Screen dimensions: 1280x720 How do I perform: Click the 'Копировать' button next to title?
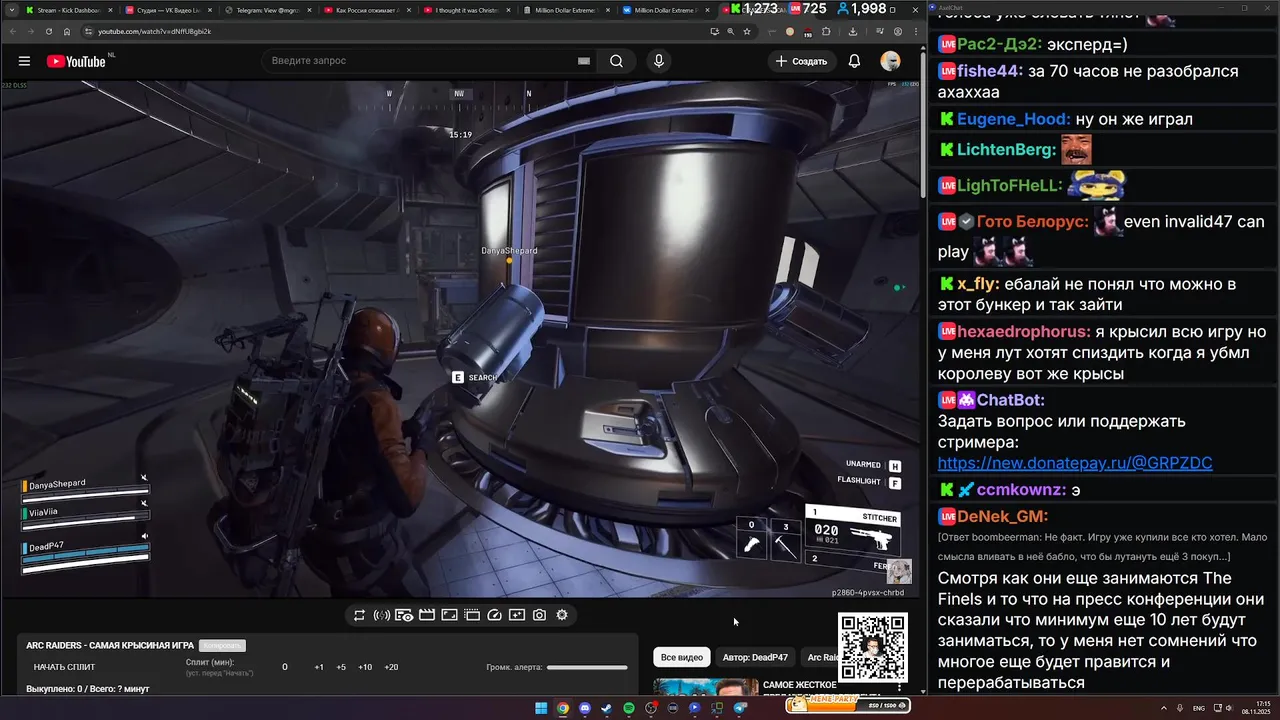222,646
